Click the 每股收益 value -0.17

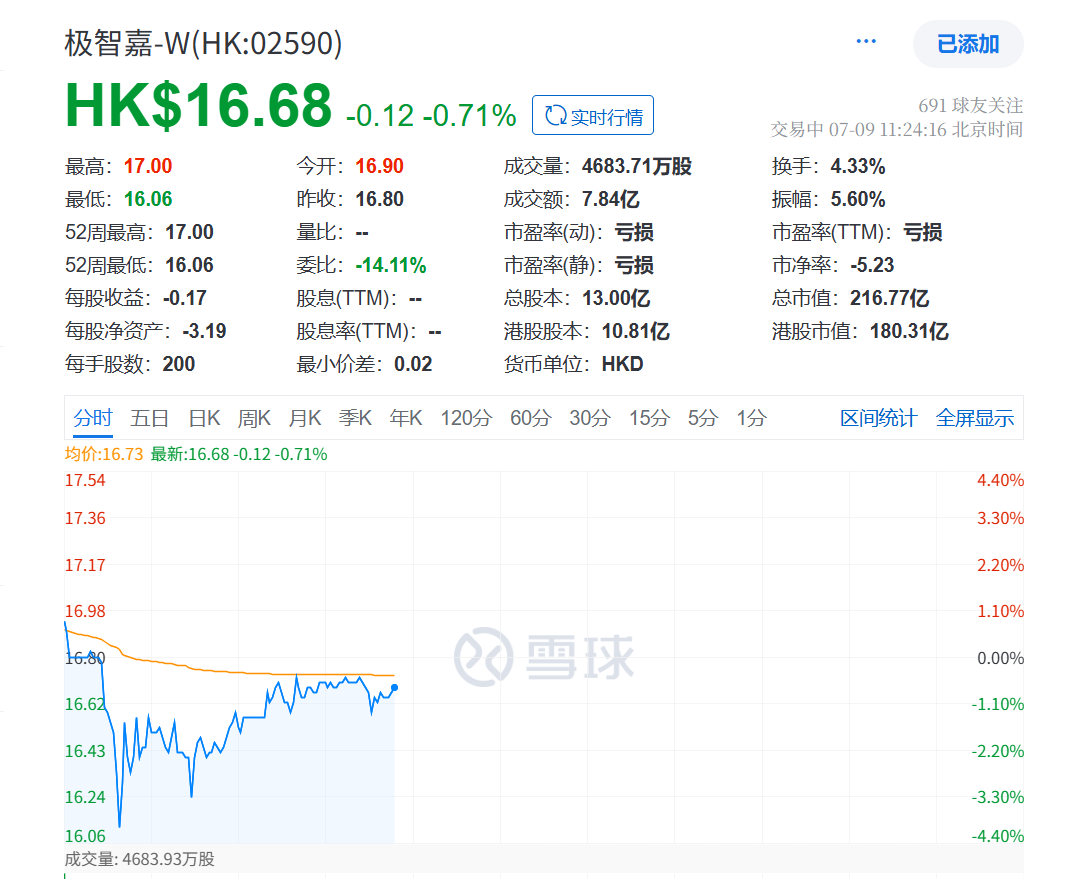tap(184, 298)
